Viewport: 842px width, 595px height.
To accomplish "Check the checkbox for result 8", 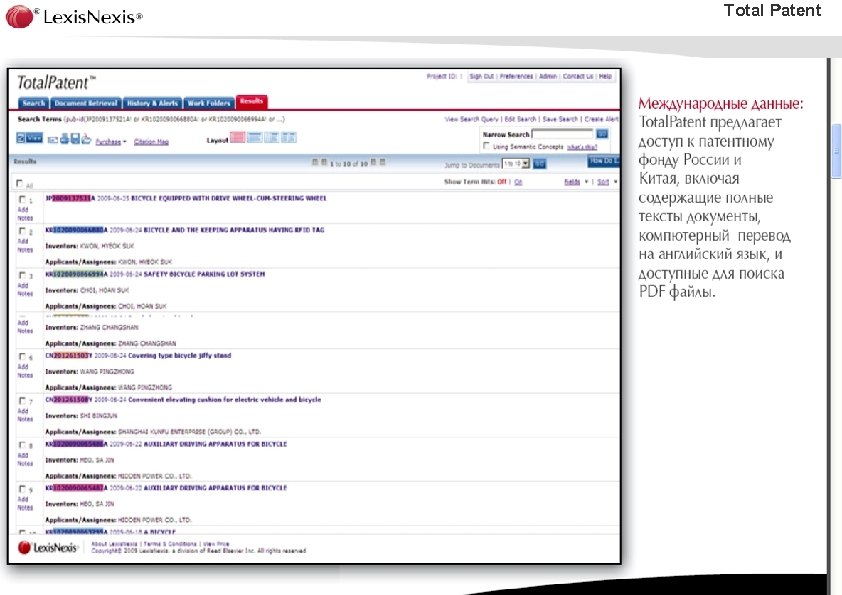I will pos(23,445).
